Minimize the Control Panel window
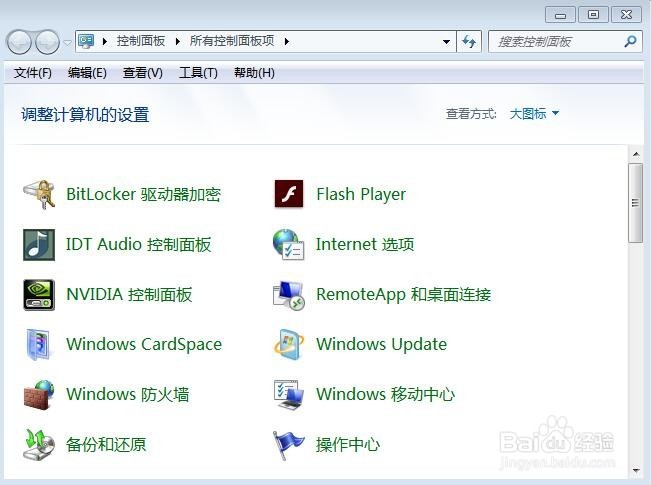651x485 pixels. pos(560,15)
